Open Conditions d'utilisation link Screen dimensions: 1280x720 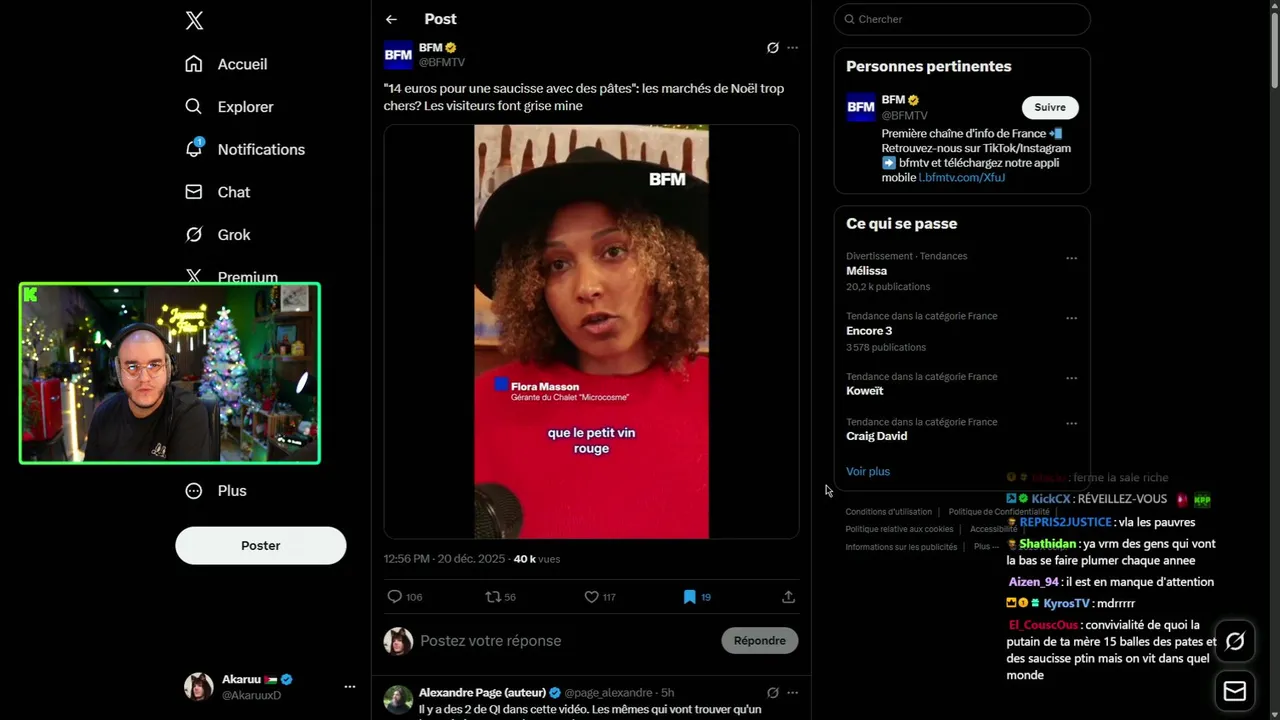888,512
